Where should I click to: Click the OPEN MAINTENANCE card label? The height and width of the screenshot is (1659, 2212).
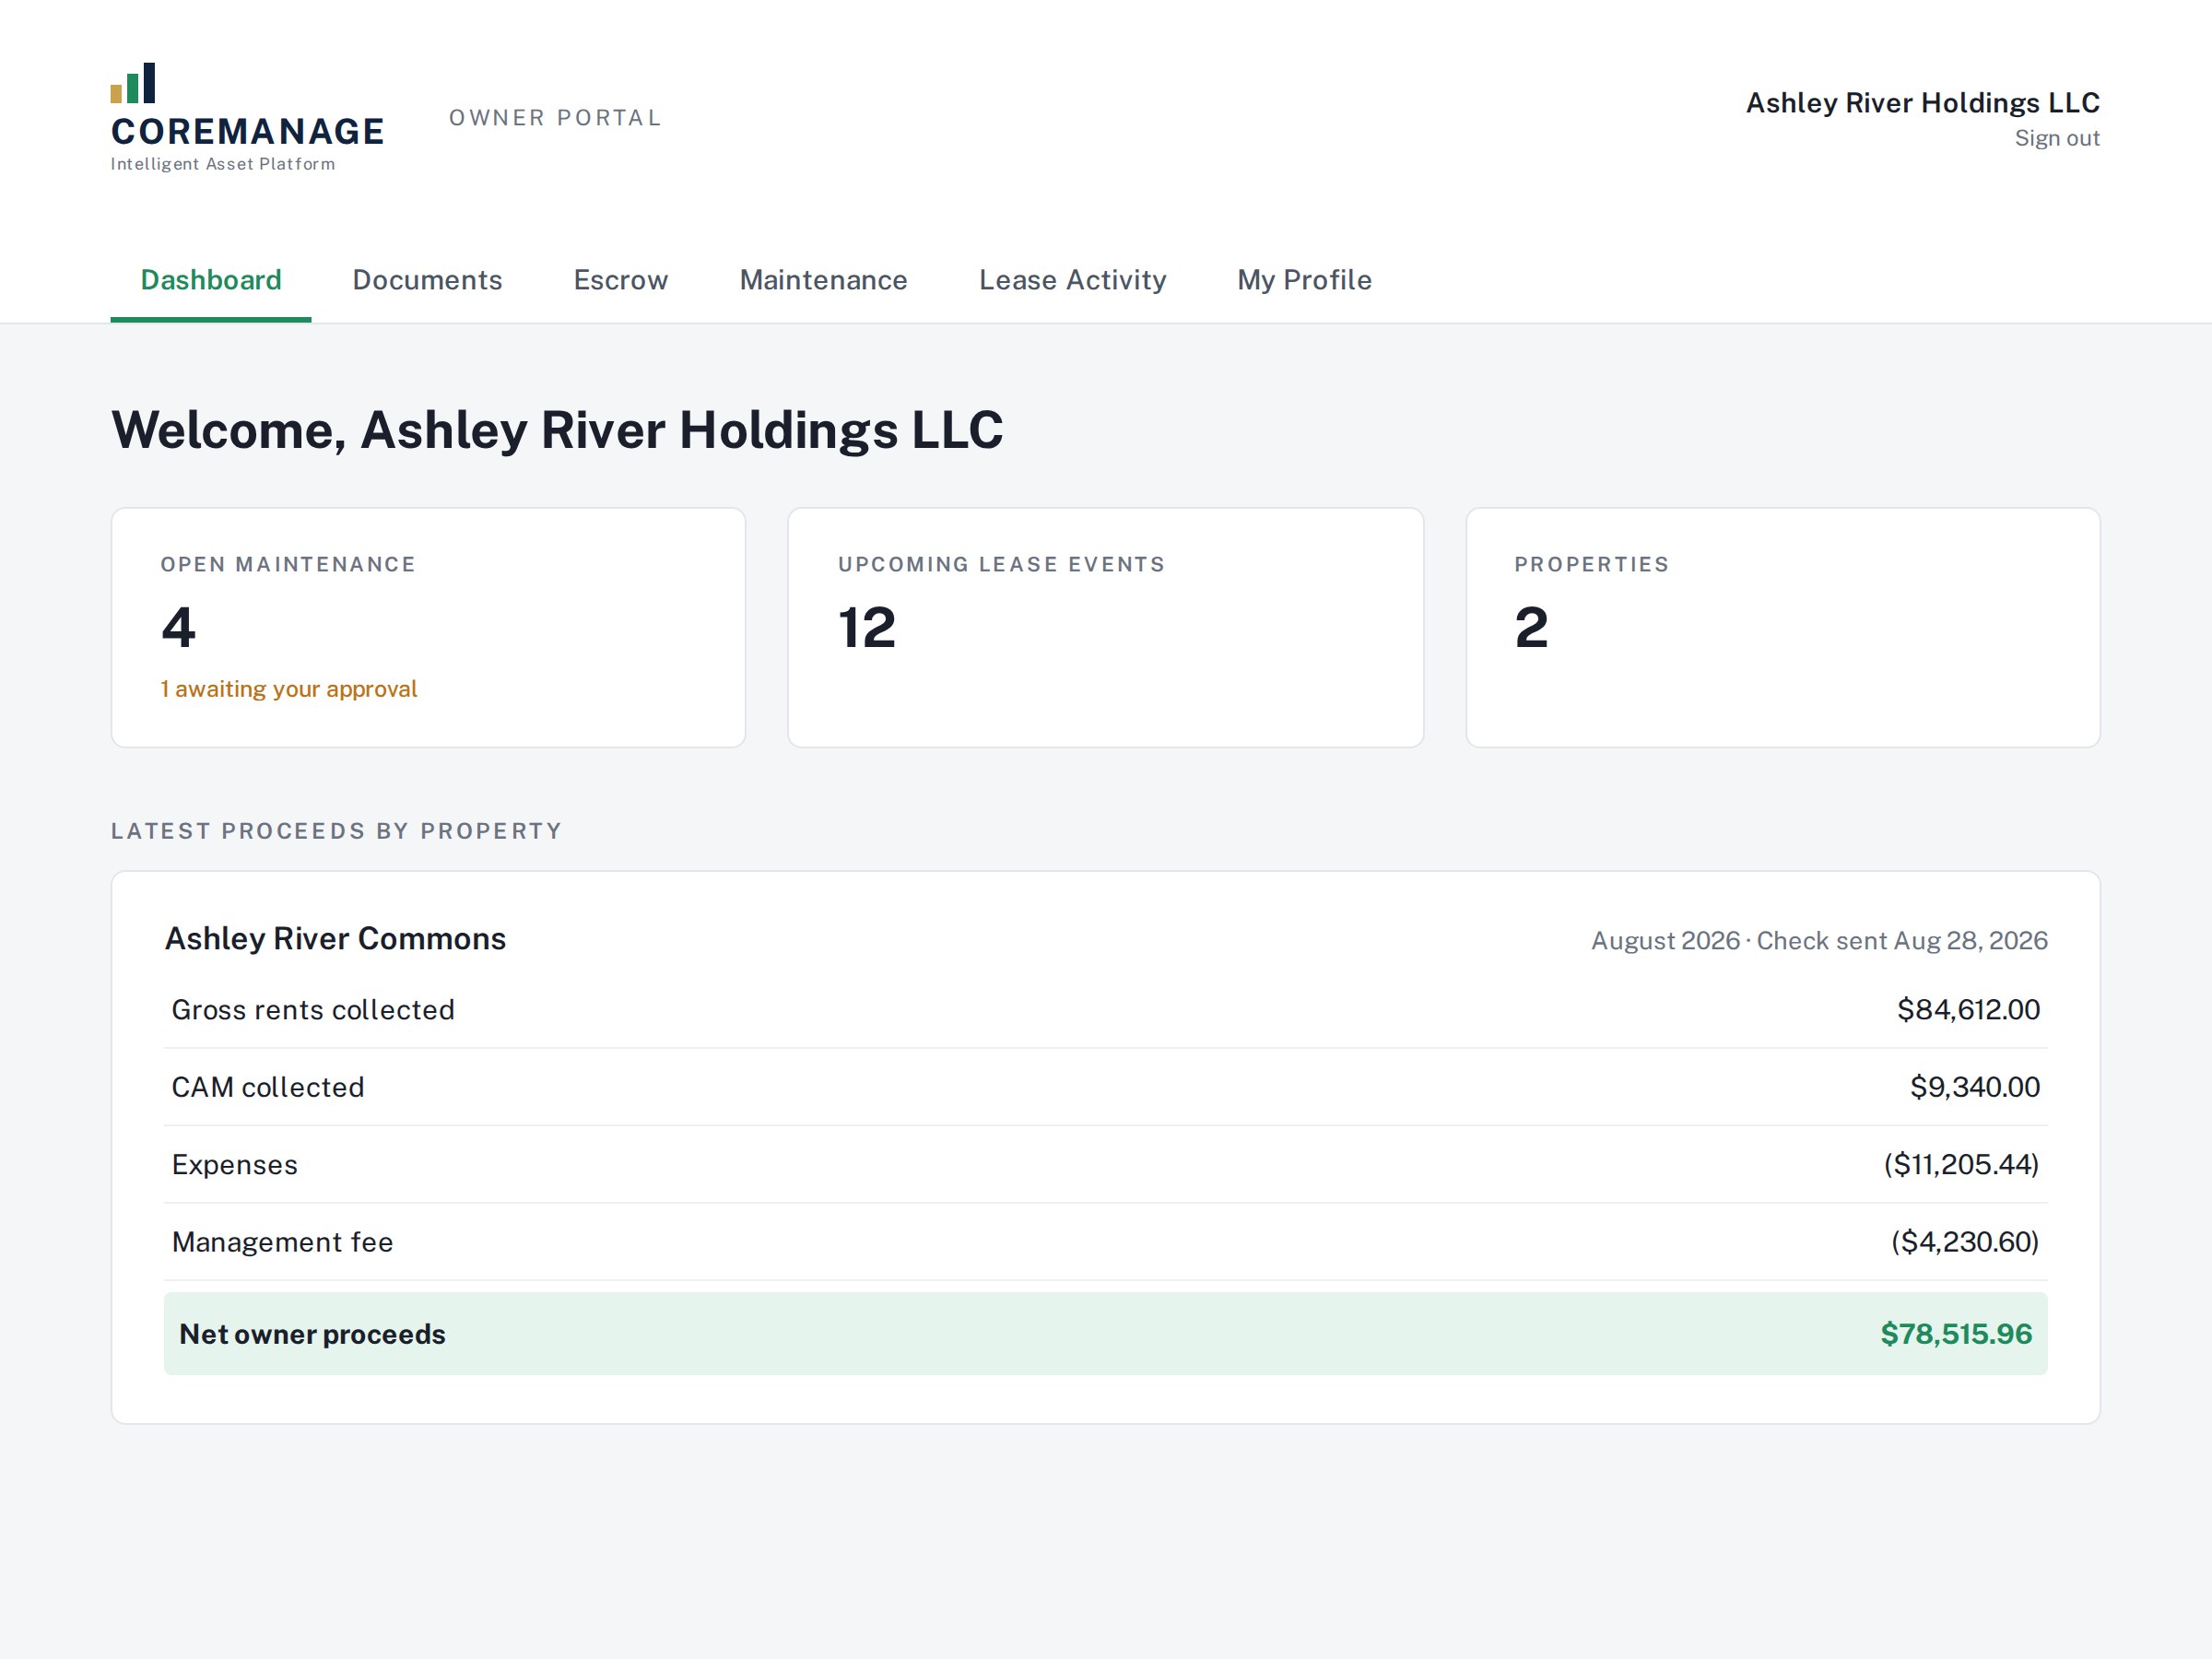(288, 564)
